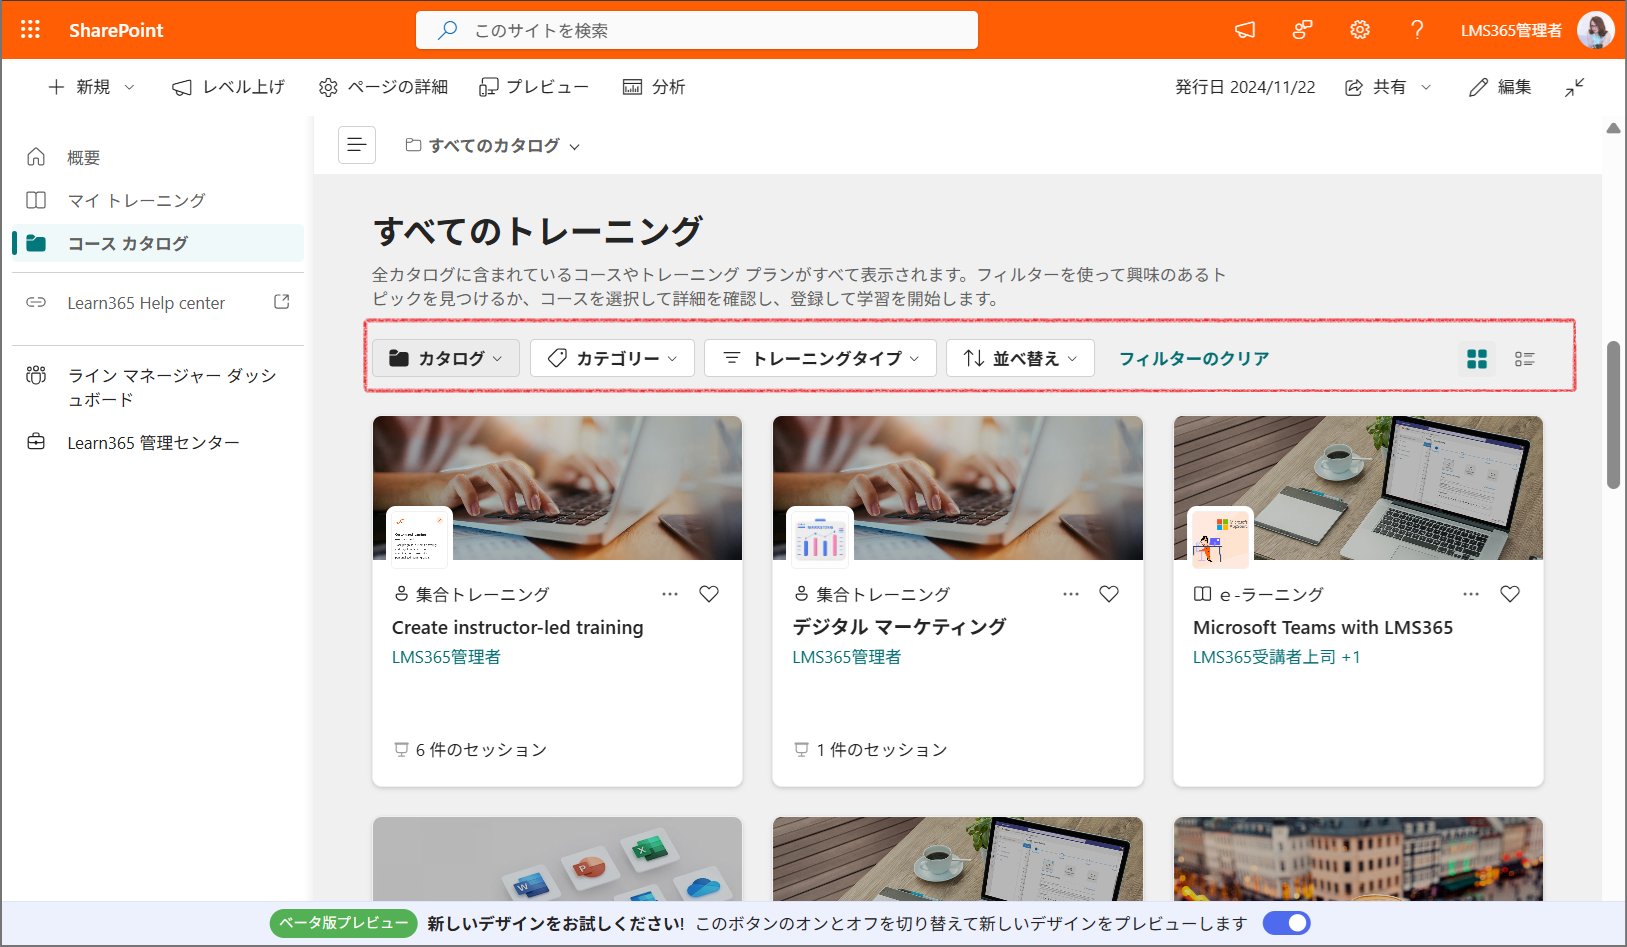Select the grid view layout icon
This screenshot has height=947, width=1627.
click(1476, 359)
